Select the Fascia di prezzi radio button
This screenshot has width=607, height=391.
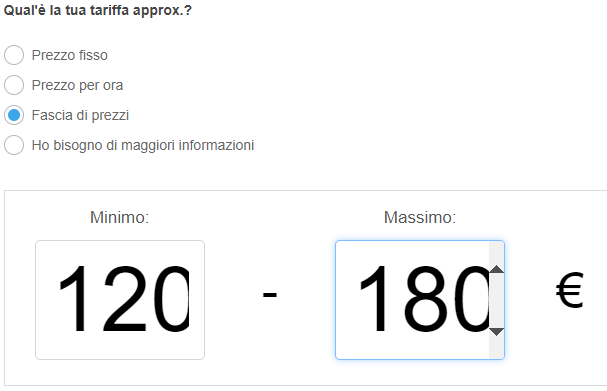pos(14,115)
